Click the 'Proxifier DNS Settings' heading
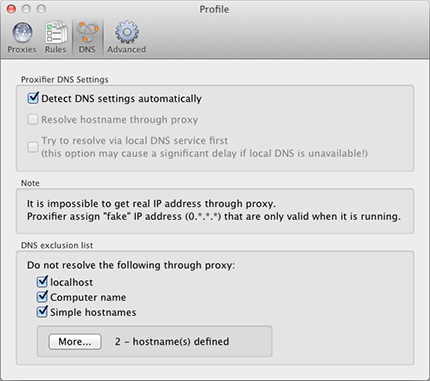The image size is (430, 381). click(x=65, y=80)
